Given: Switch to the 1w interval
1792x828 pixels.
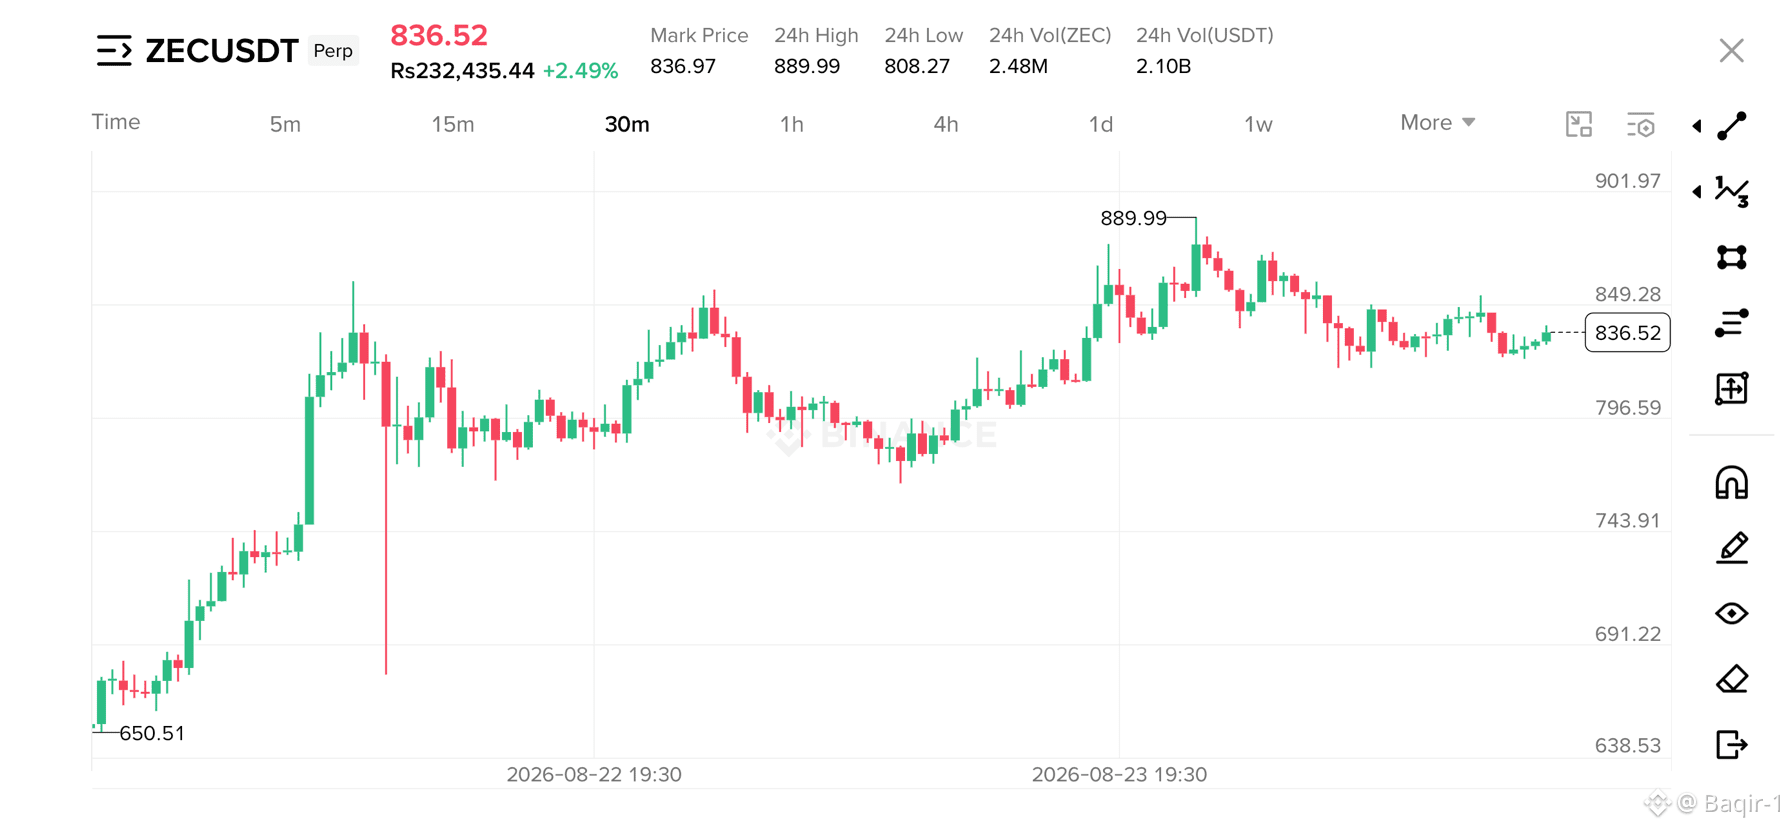Looking at the screenshot, I should [1258, 124].
